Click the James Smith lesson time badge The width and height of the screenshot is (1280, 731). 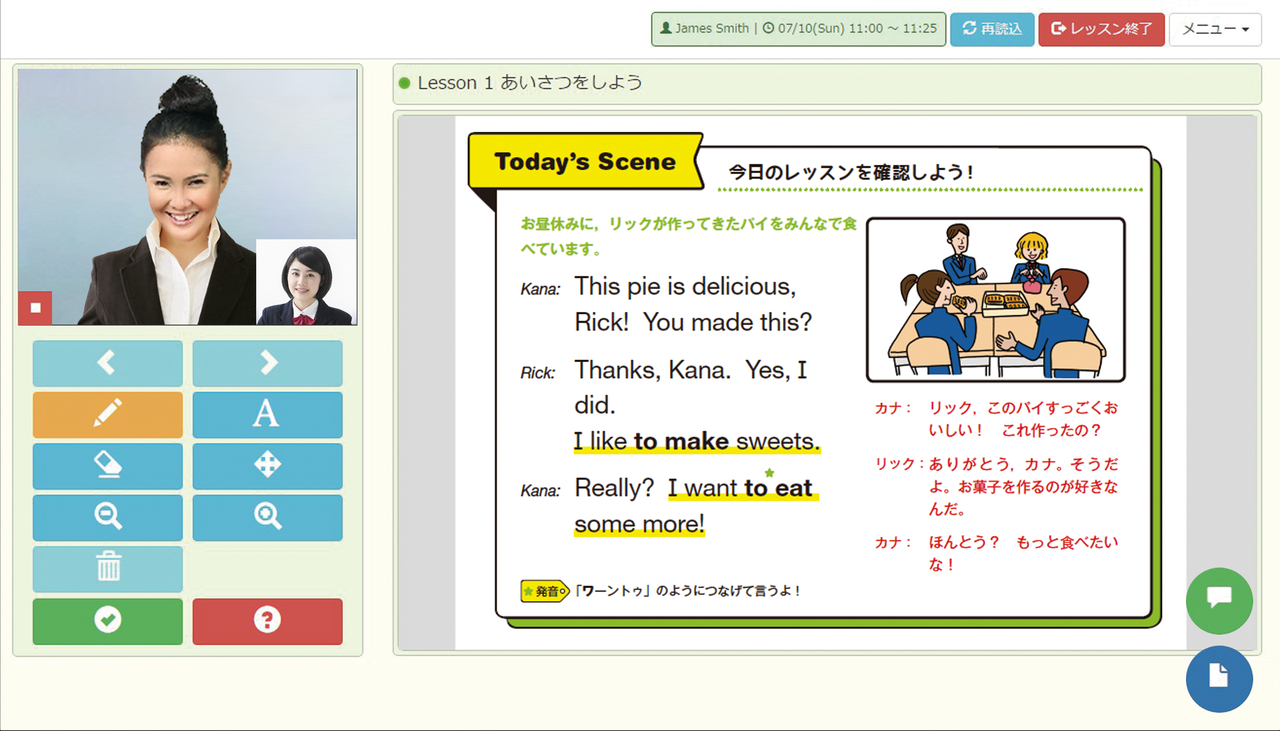coord(798,29)
